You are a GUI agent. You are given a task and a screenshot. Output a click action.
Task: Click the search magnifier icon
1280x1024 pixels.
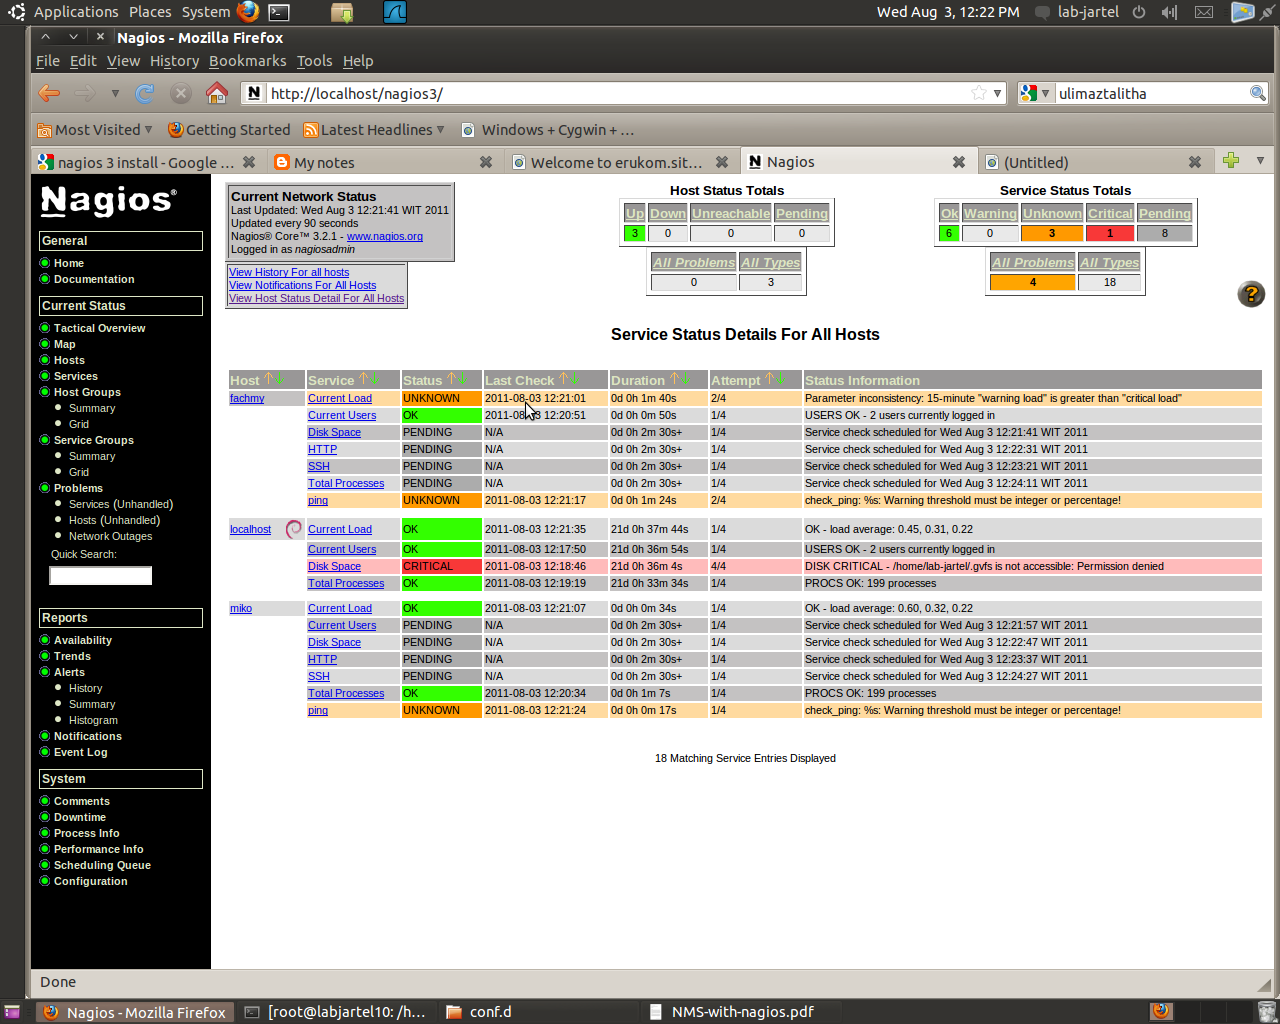[1258, 93]
